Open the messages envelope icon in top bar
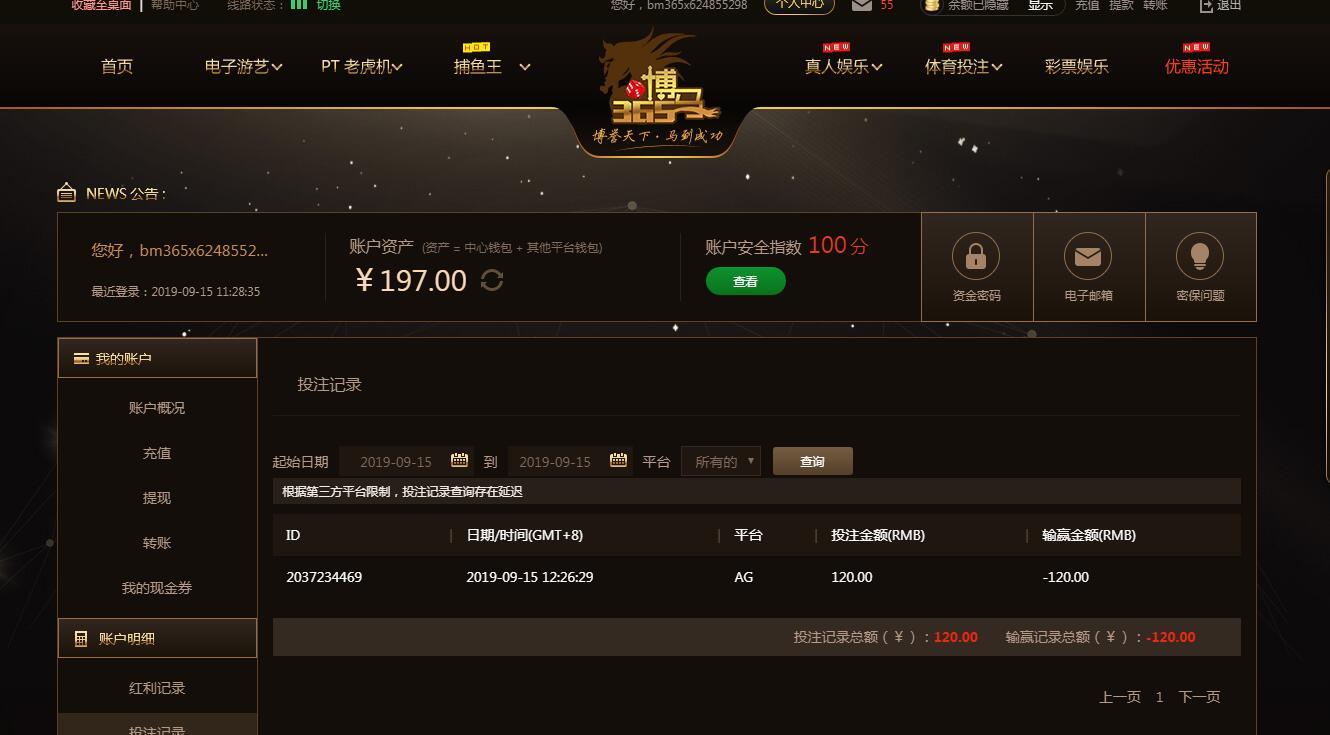Image resolution: width=1330 pixels, height=735 pixels. 861,5
